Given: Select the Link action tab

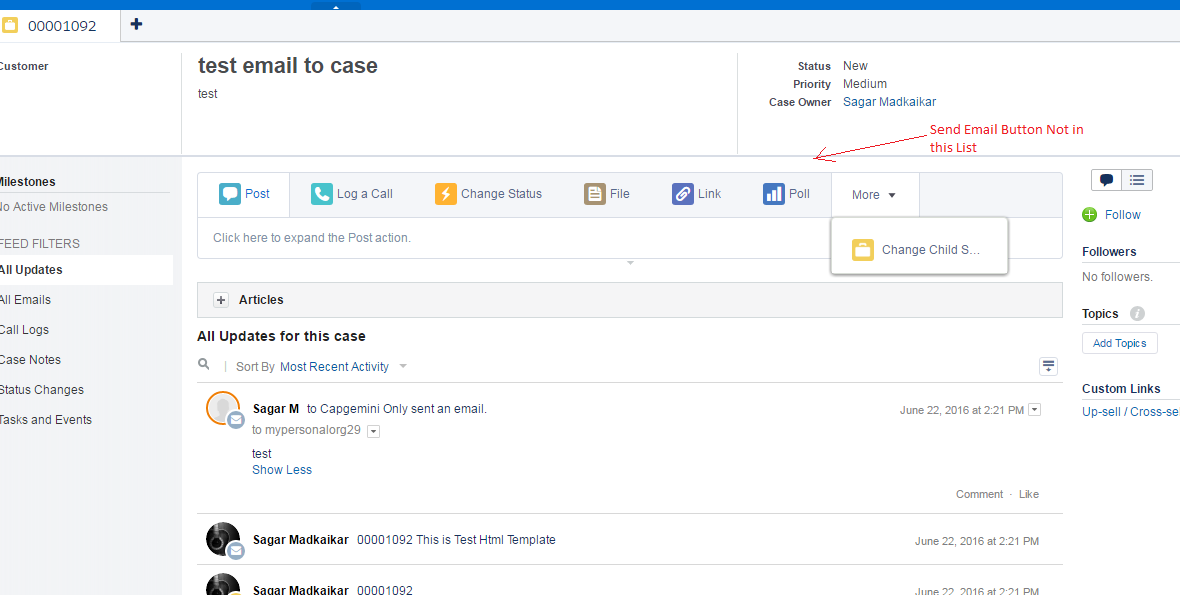Looking at the screenshot, I should tap(696, 194).
